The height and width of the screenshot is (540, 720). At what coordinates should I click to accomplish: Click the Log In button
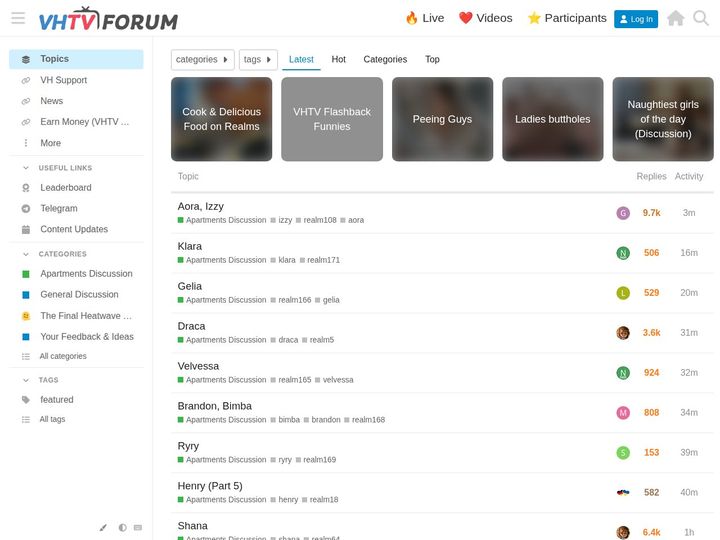636,19
